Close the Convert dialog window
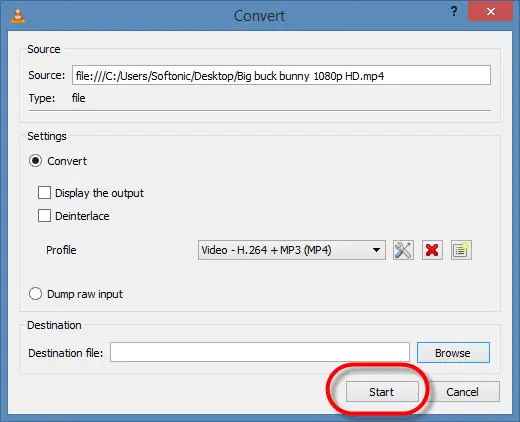The width and height of the screenshot is (520, 422). click(x=491, y=12)
